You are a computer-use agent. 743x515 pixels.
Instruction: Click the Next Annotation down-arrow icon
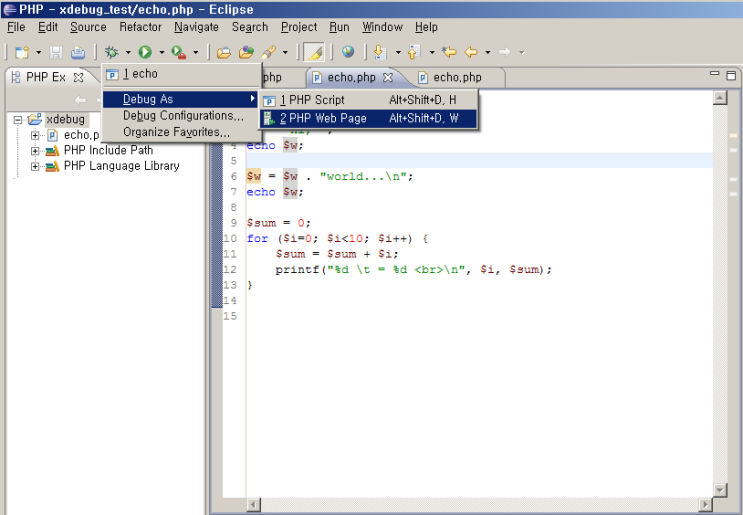(x=380, y=52)
